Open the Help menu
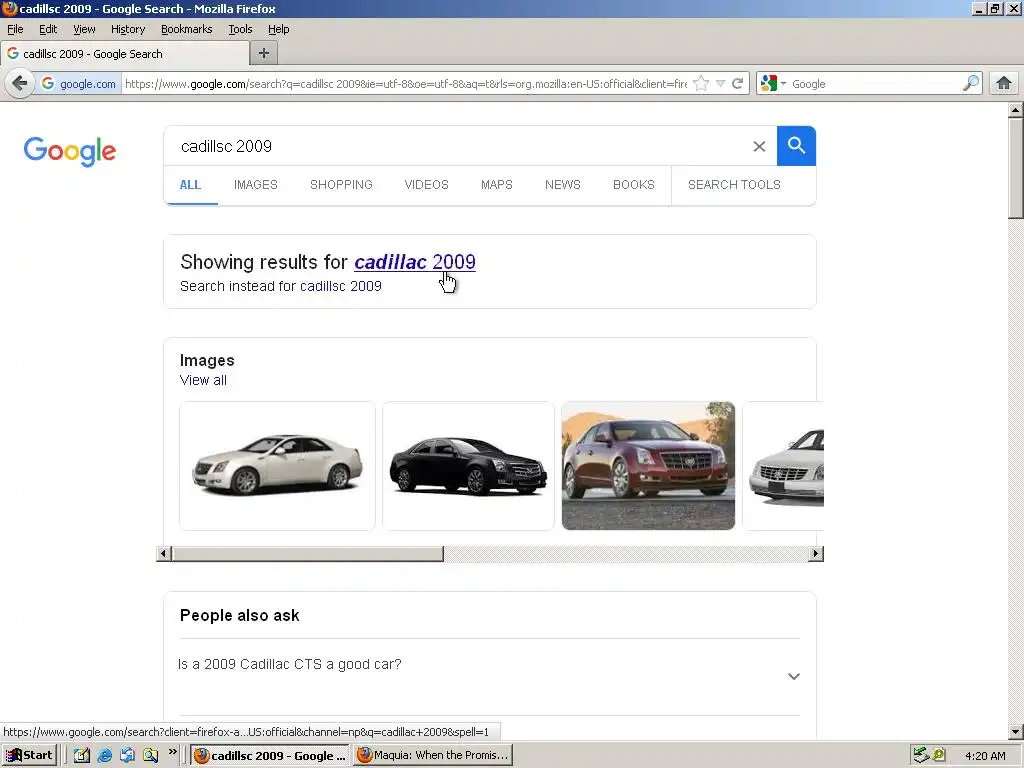This screenshot has height=768, width=1024. (279, 29)
